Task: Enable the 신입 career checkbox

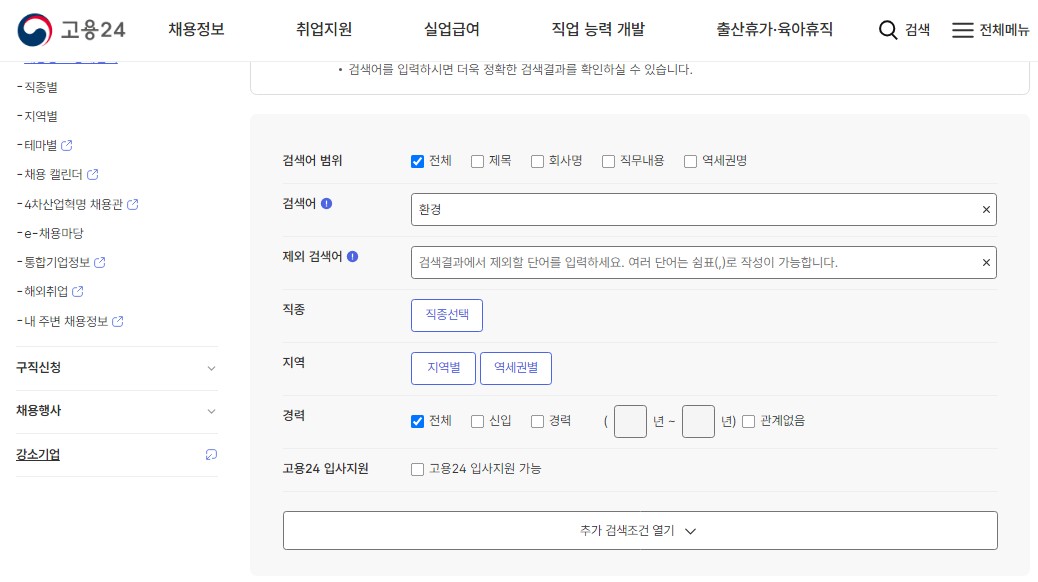Action: (477, 421)
